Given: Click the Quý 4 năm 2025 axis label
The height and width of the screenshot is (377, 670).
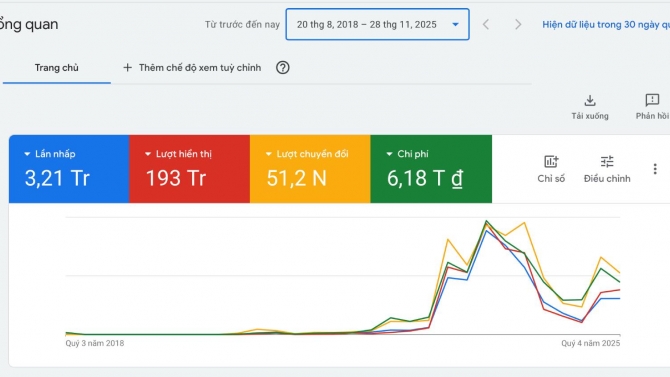Looking at the screenshot, I should click(591, 343).
